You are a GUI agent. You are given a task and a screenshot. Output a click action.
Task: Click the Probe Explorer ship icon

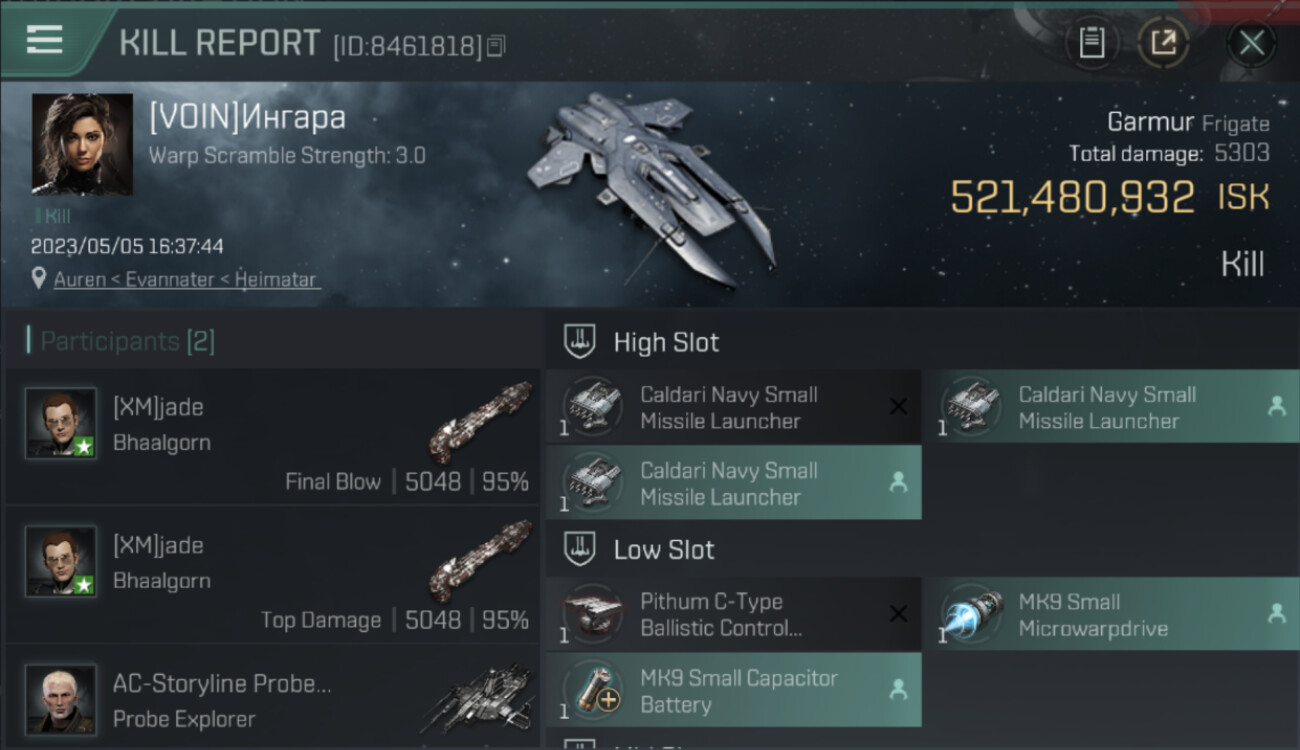478,700
